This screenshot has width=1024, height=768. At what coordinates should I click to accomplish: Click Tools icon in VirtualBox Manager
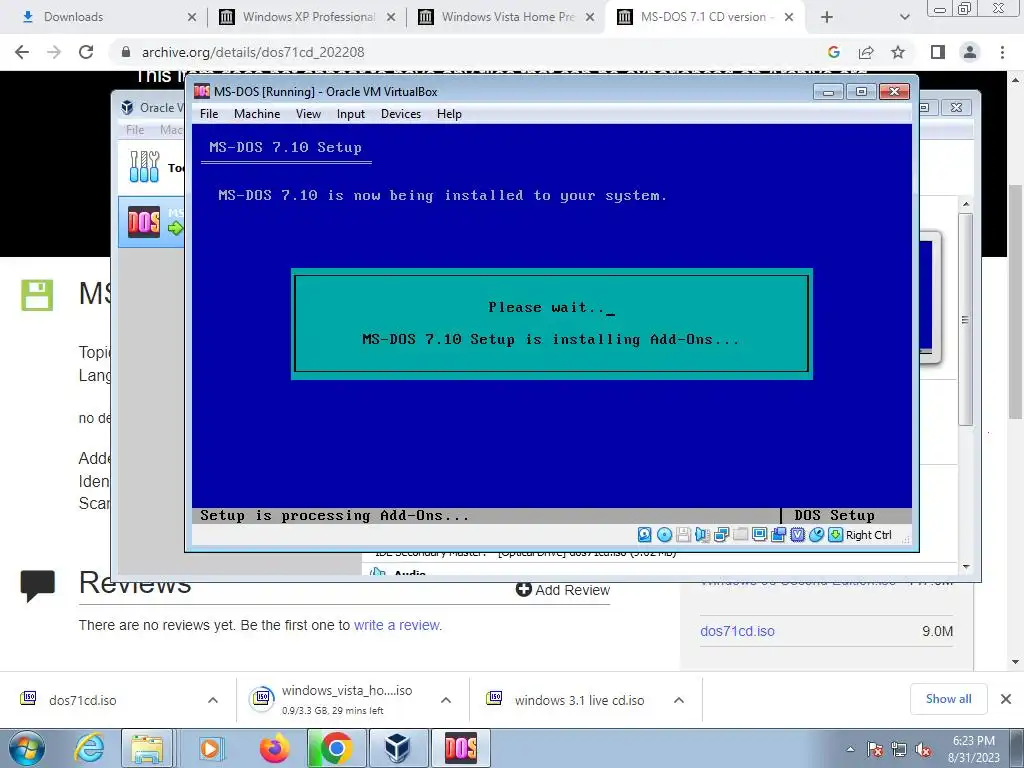144,167
